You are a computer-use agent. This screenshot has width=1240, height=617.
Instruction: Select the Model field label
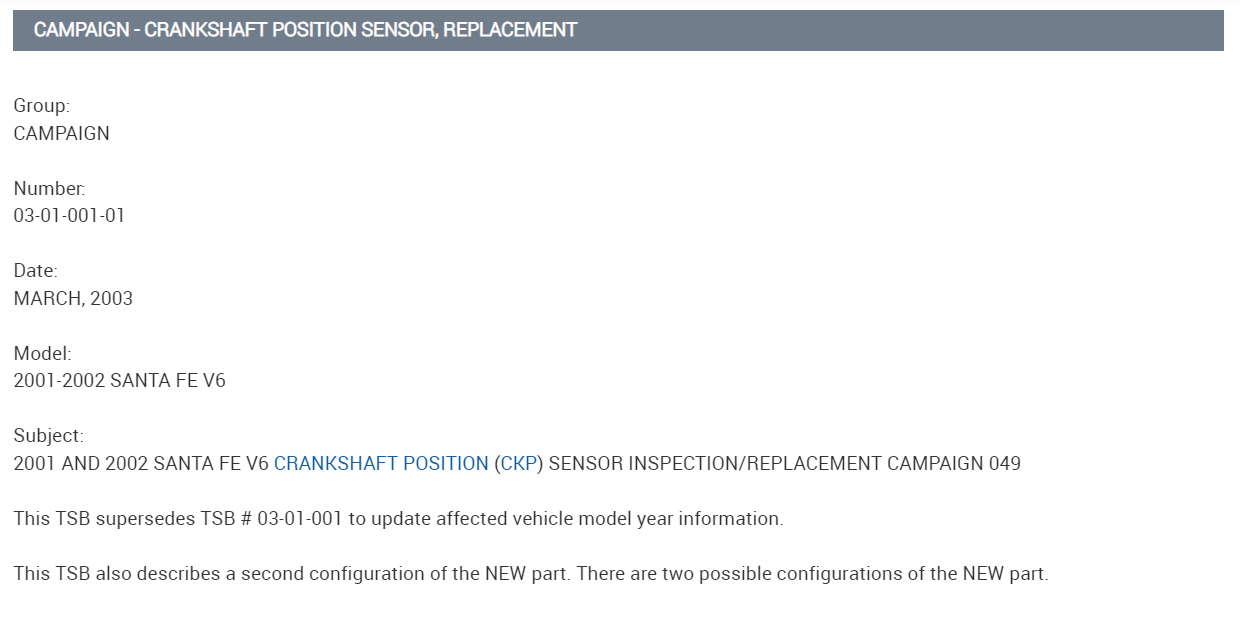(x=42, y=353)
